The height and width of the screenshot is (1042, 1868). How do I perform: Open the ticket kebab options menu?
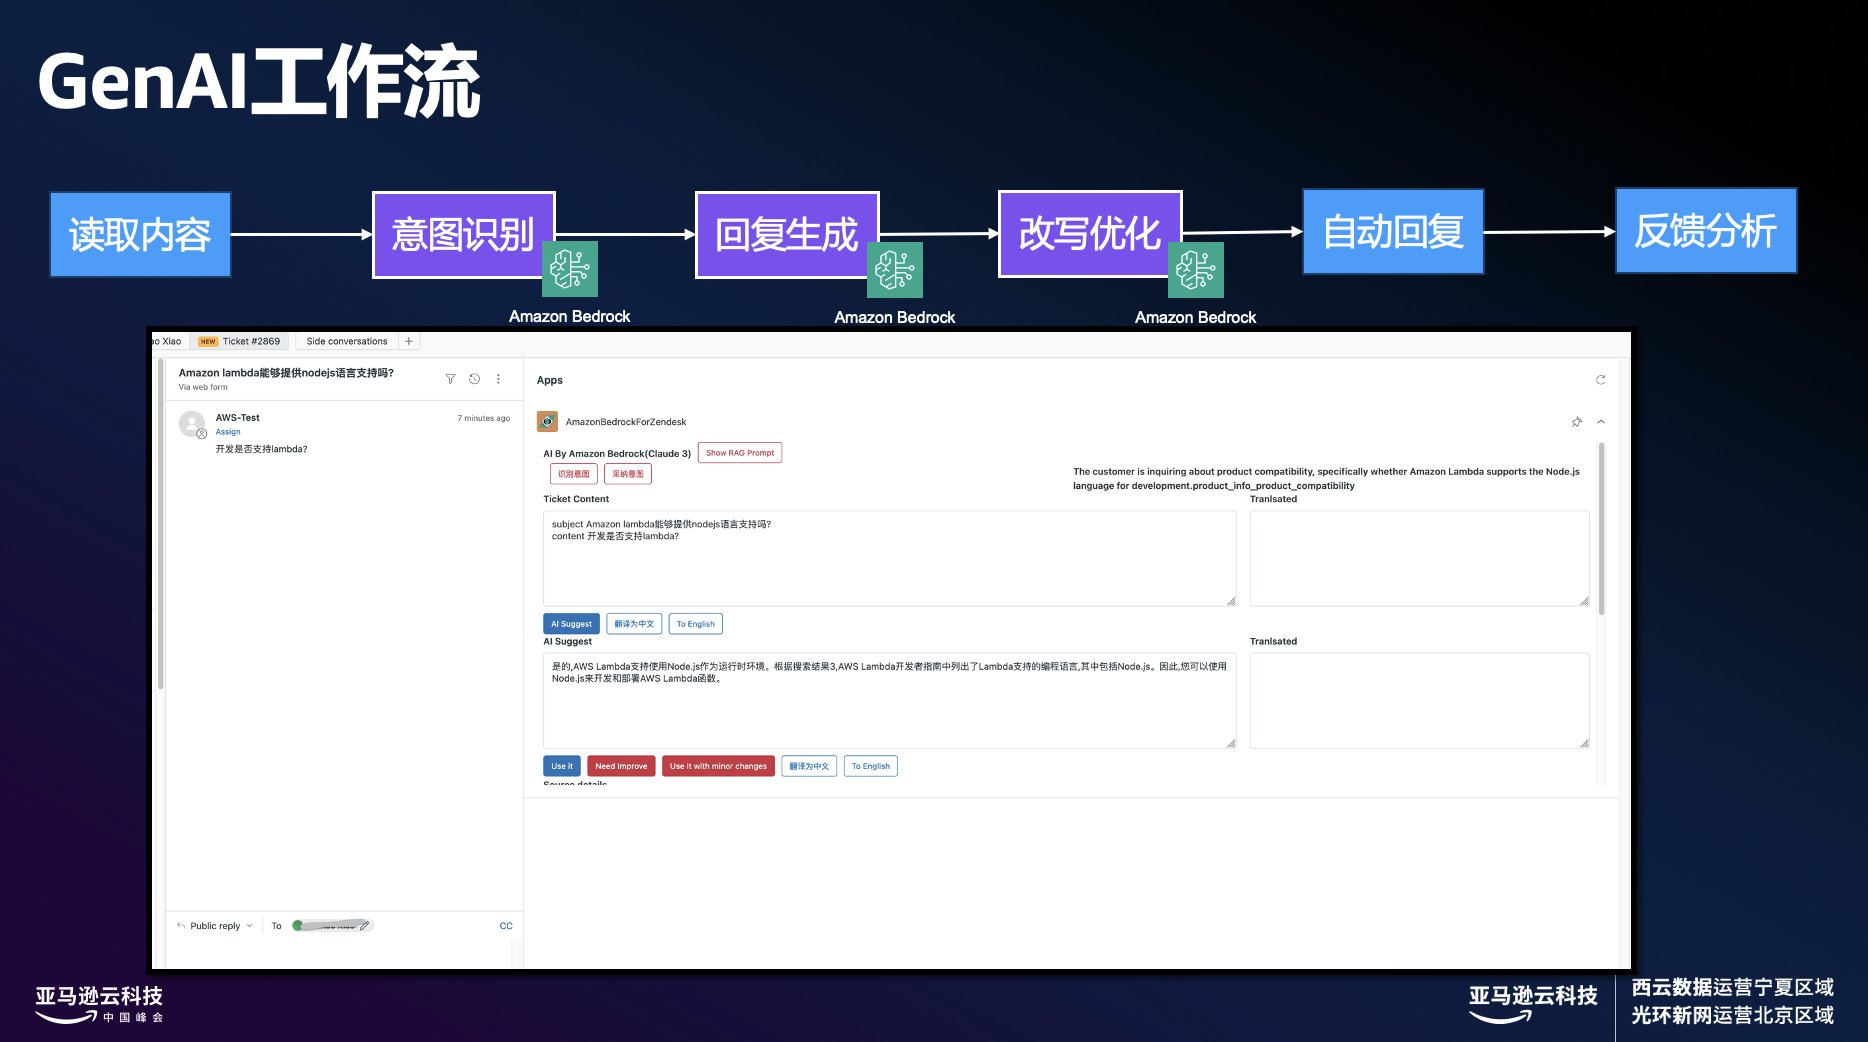click(x=498, y=379)
